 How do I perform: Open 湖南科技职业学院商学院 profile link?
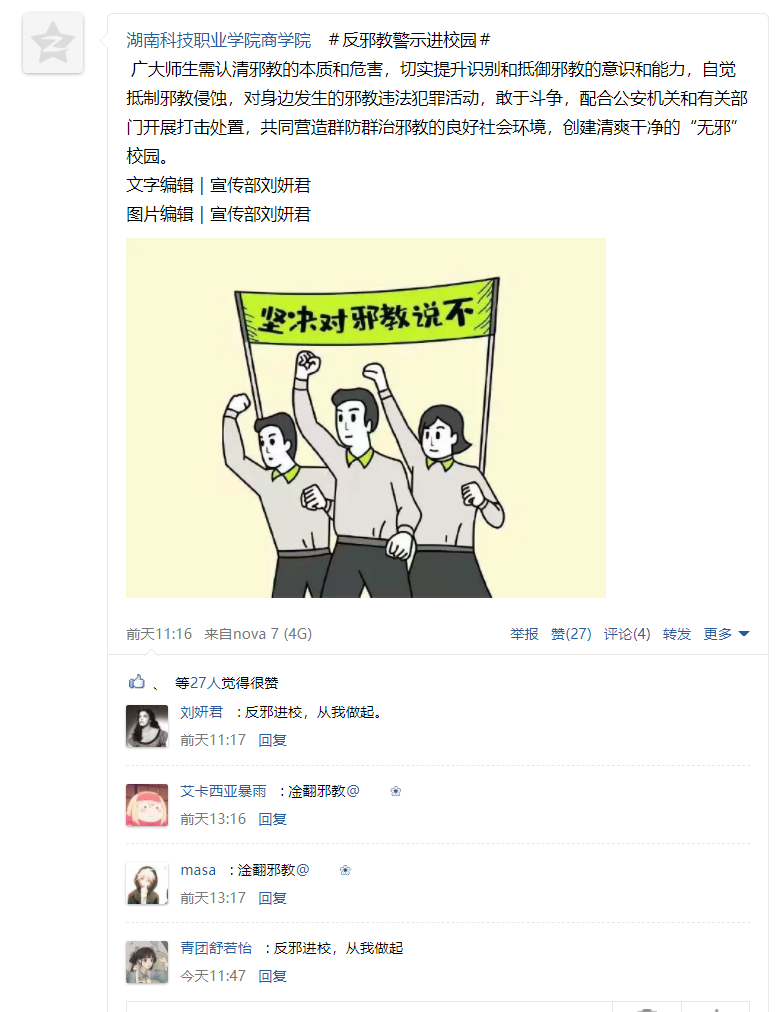click(218, 41)
